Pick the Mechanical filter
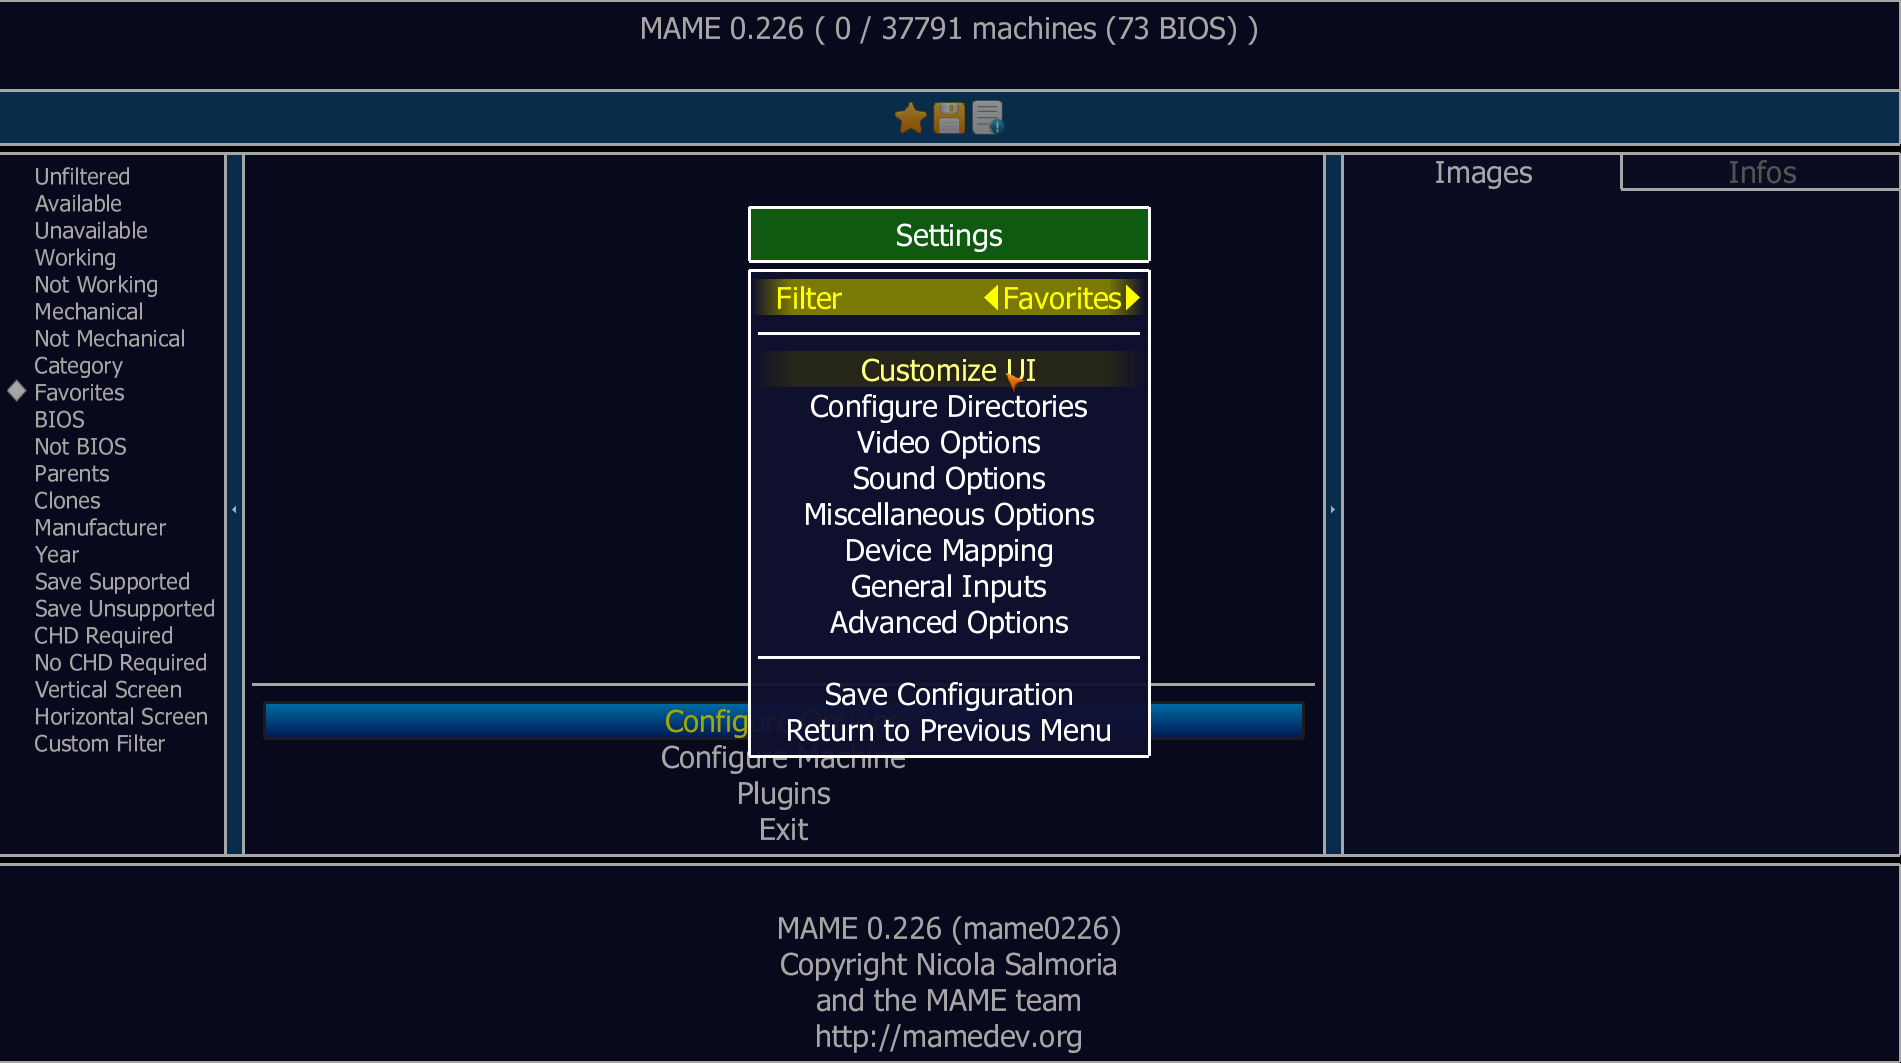1901x1063 pixels. pyautogui.click(x=89, y=311)
